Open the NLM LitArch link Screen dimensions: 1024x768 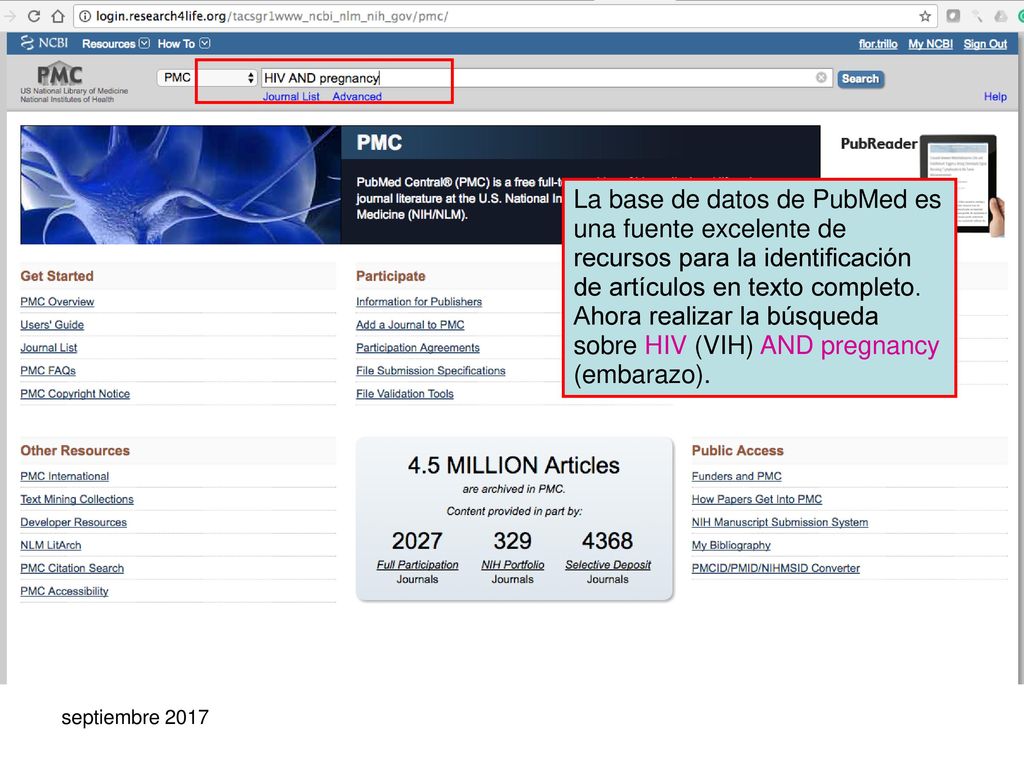51,545
